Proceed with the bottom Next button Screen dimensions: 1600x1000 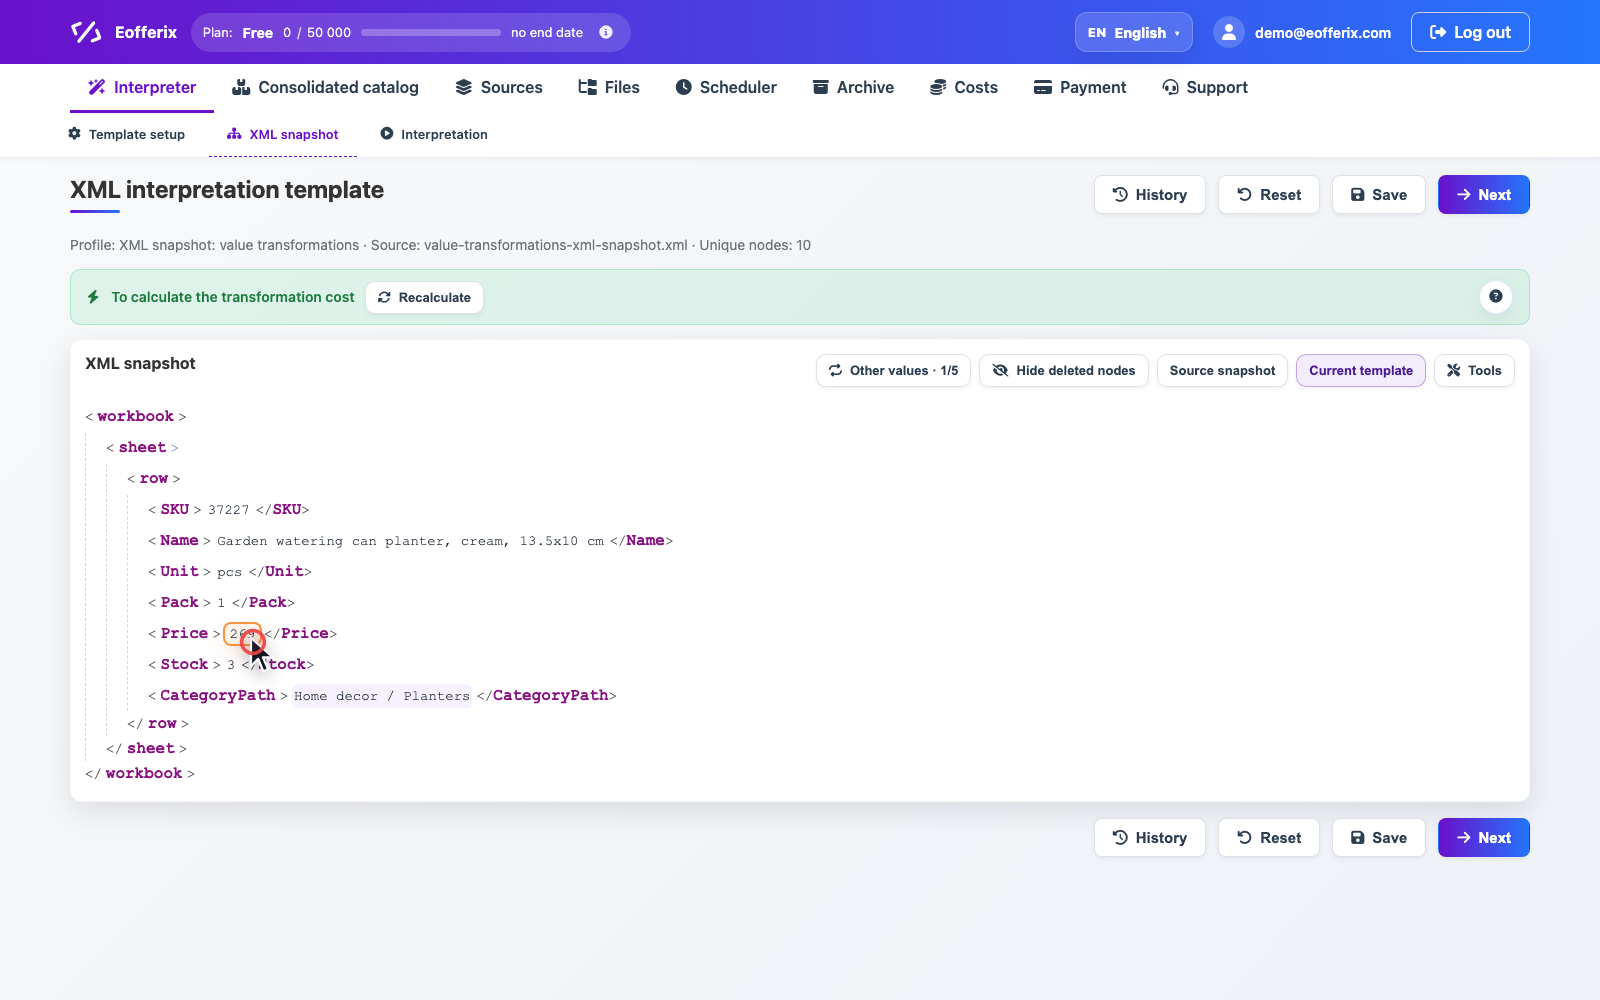pyautogui.click(x=1484, y=838)
